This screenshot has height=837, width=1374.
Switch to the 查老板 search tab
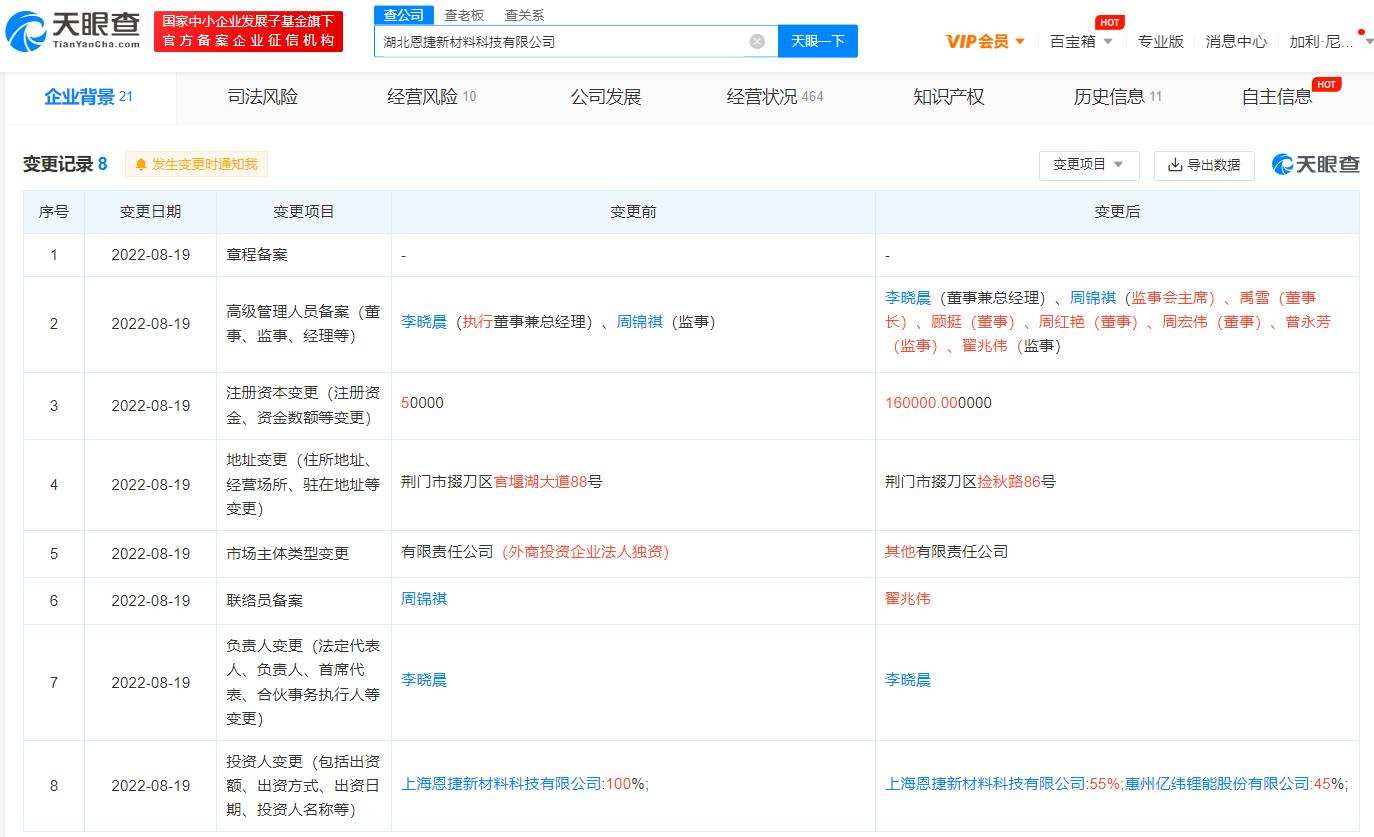click(464, 15)
